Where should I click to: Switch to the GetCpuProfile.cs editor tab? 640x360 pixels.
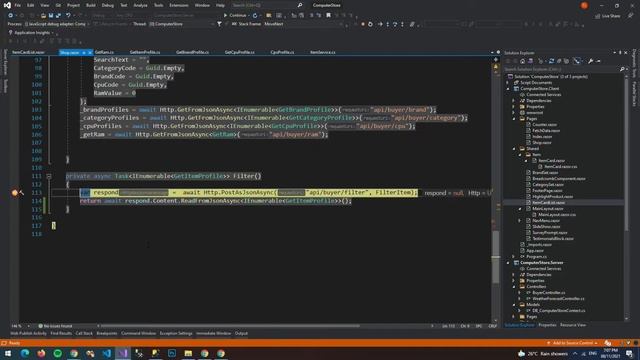pyautogui.click(x=240, y=52)
